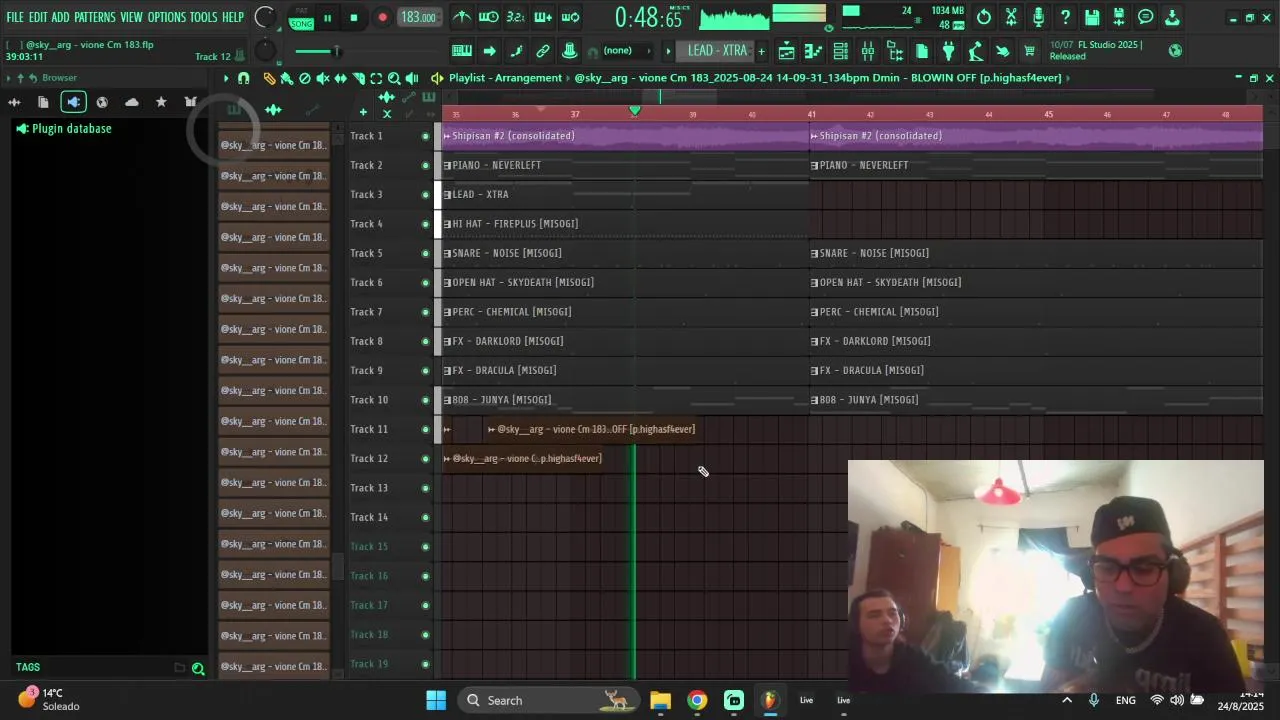Select the pencil draw tool

pos(269,78)
